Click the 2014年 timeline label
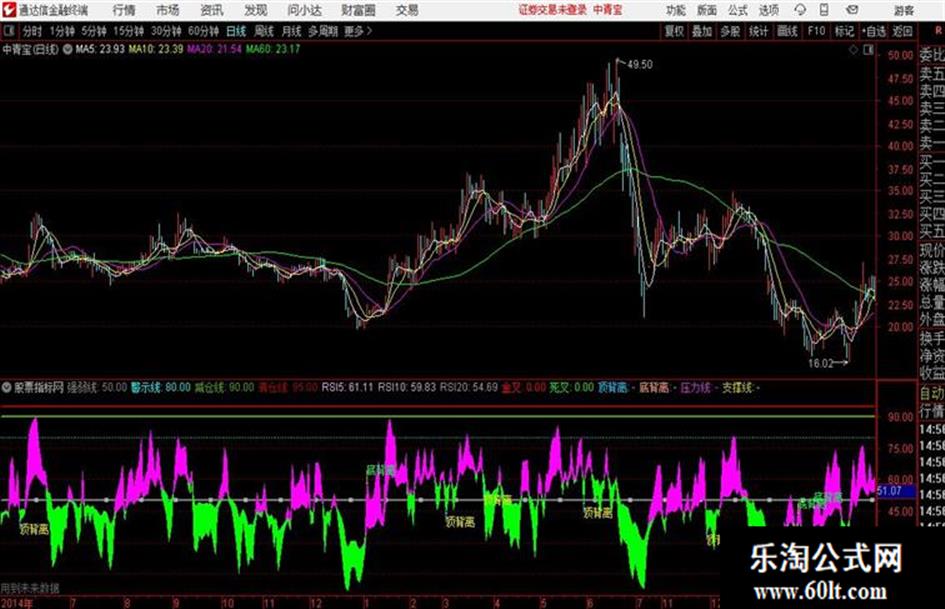The width and height of the screenshot is (945, 609). coord(17,603)
